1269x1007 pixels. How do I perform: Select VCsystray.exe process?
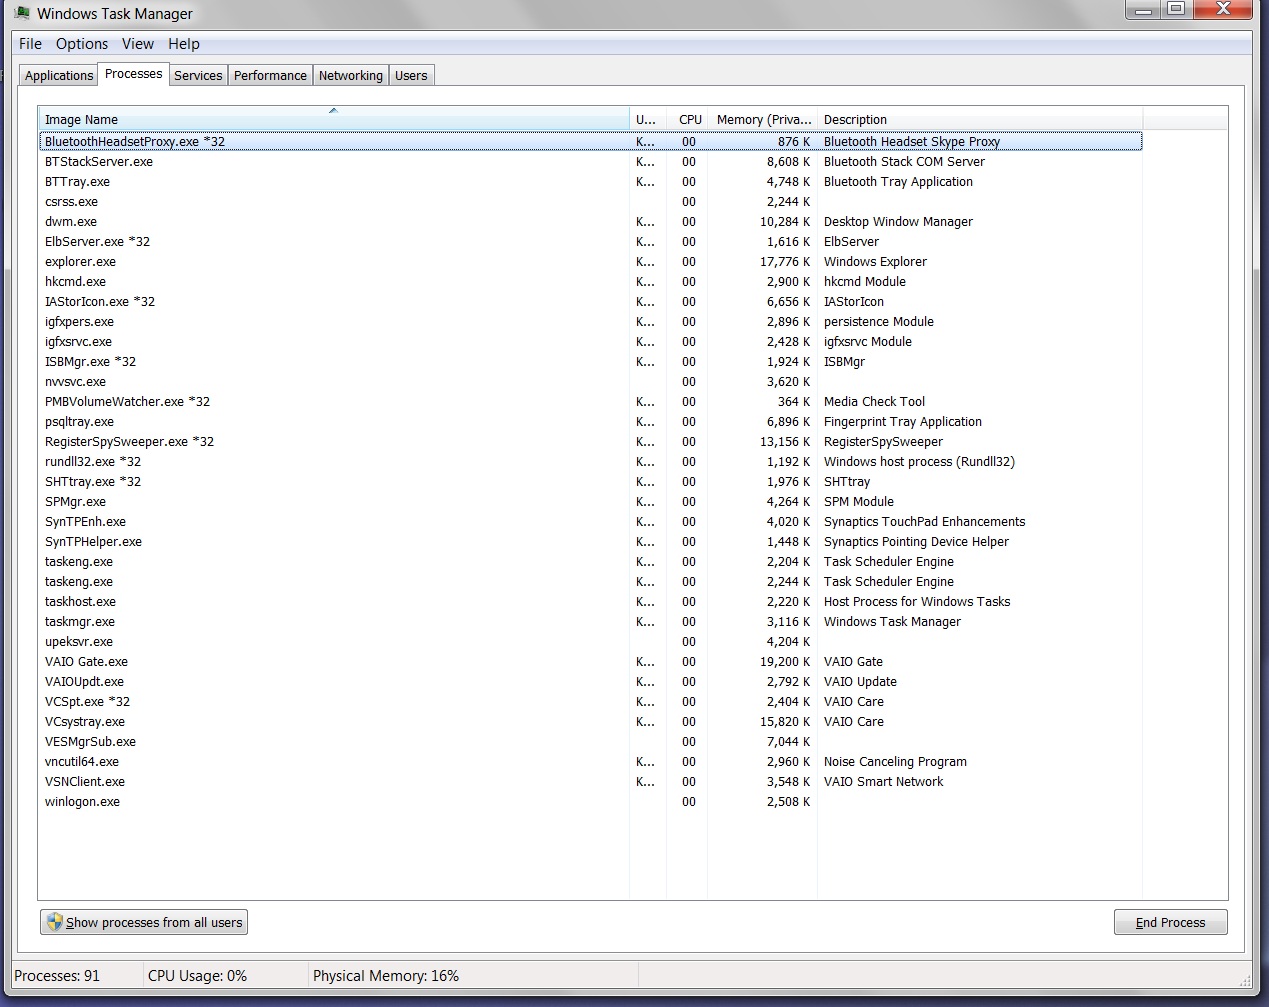pos(590,722)
